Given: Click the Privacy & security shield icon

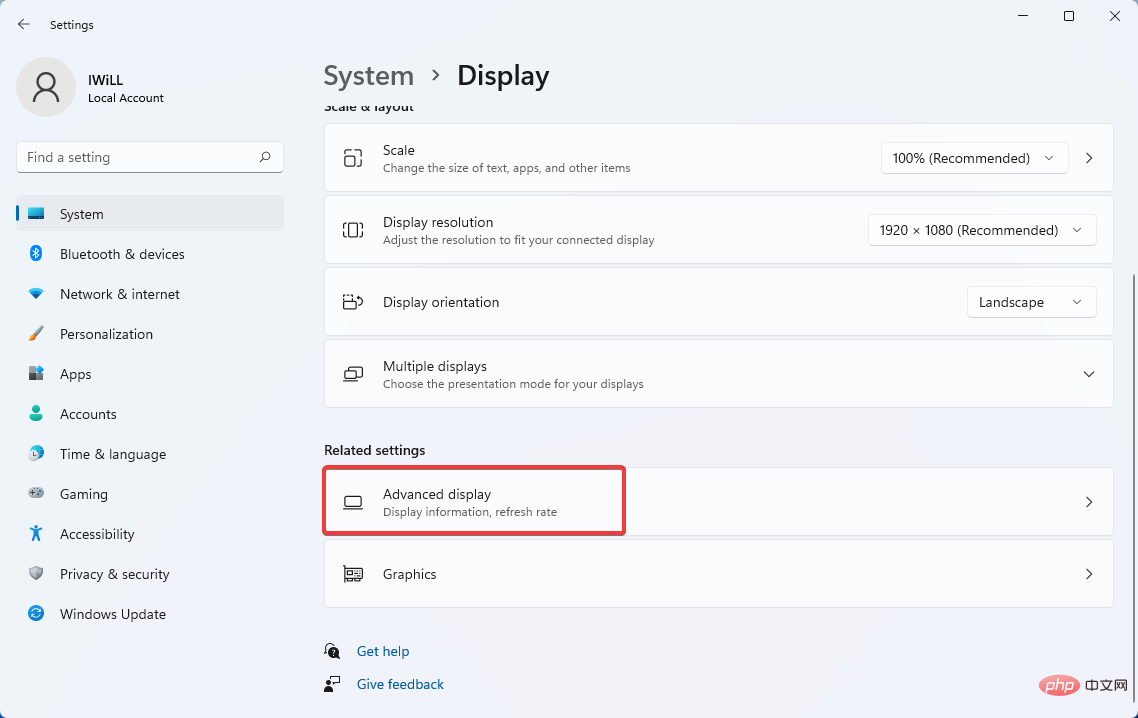Looking at the screenshot, I should tap(36, 573).
